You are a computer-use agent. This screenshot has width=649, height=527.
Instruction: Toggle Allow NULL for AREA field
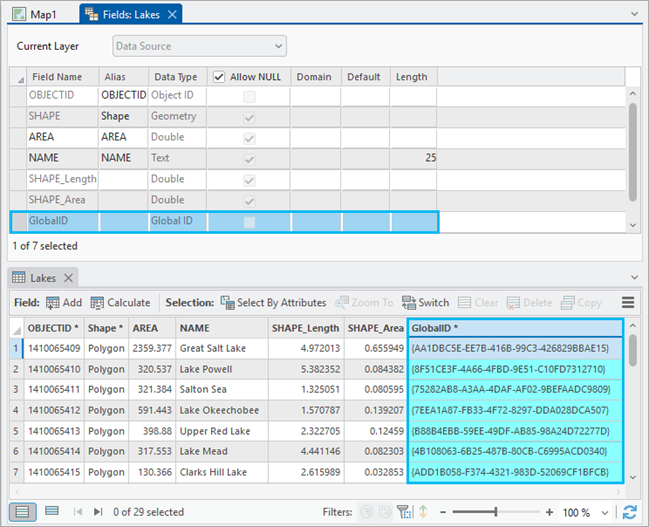249,137
